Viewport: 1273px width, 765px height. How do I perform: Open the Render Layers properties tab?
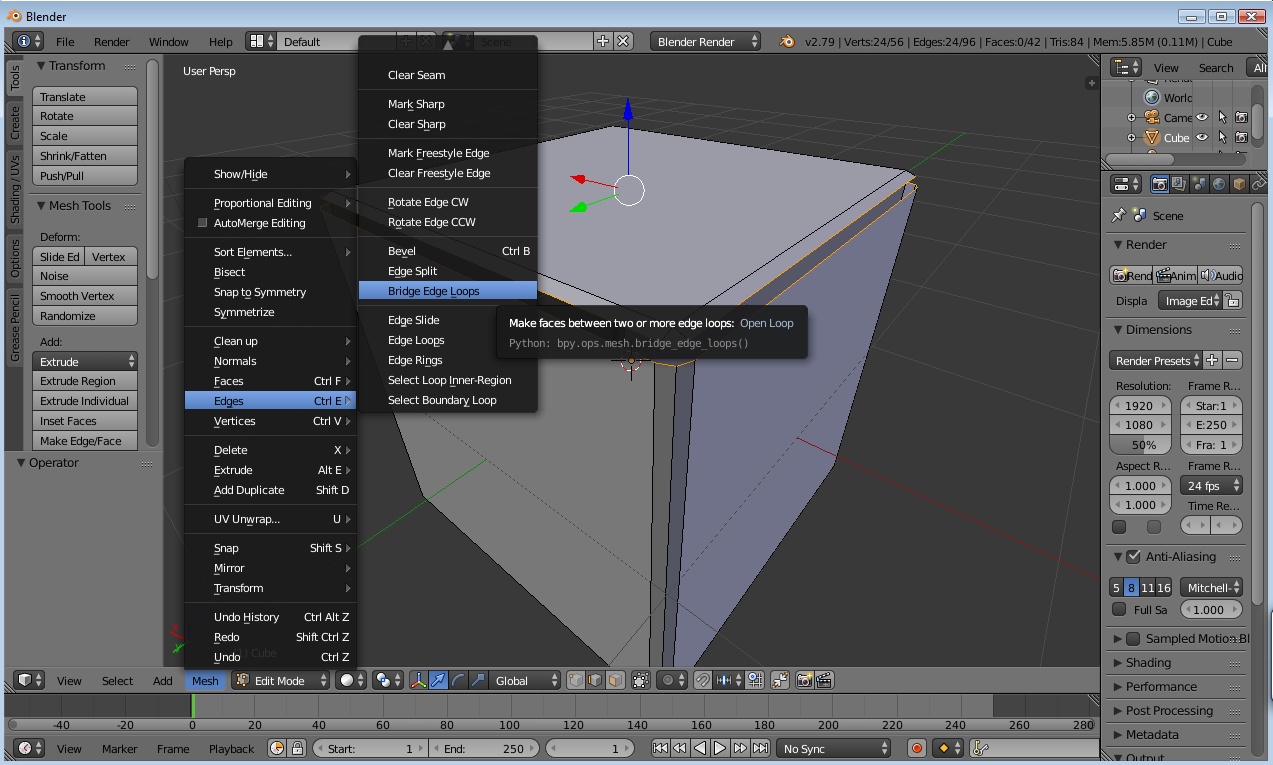click(x=1179, y=184)
